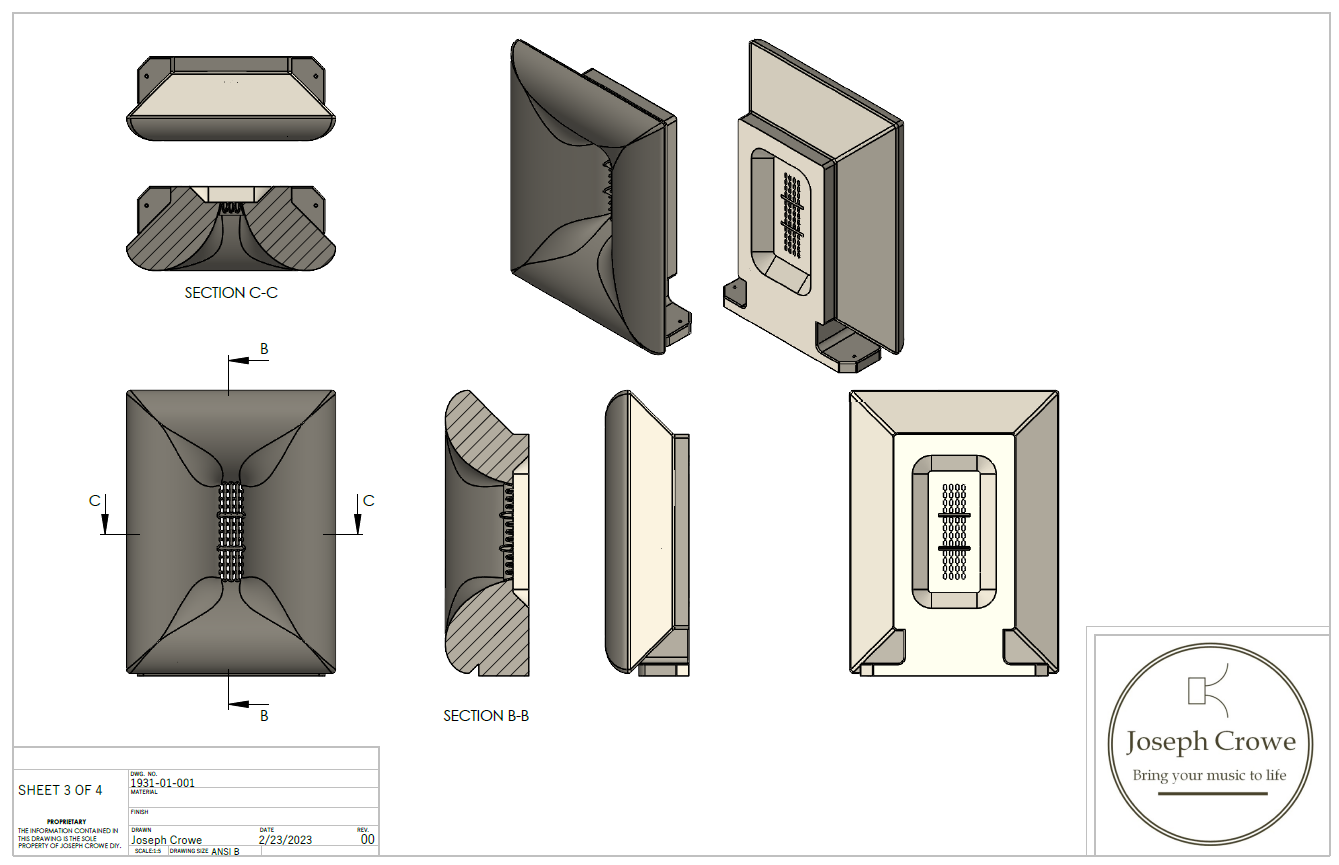Click the SHEET 3 OF 4 text

click(x=60, y=790)
